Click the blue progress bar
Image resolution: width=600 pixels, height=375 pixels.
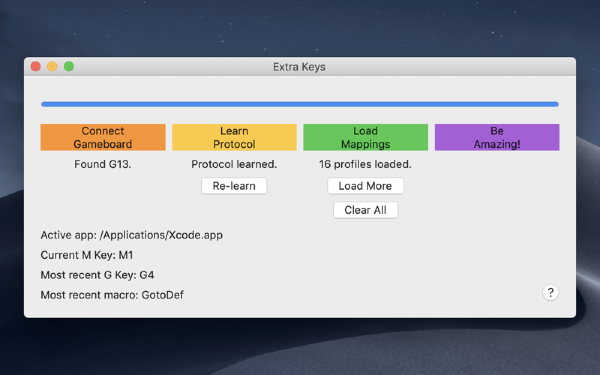[300, 104]
